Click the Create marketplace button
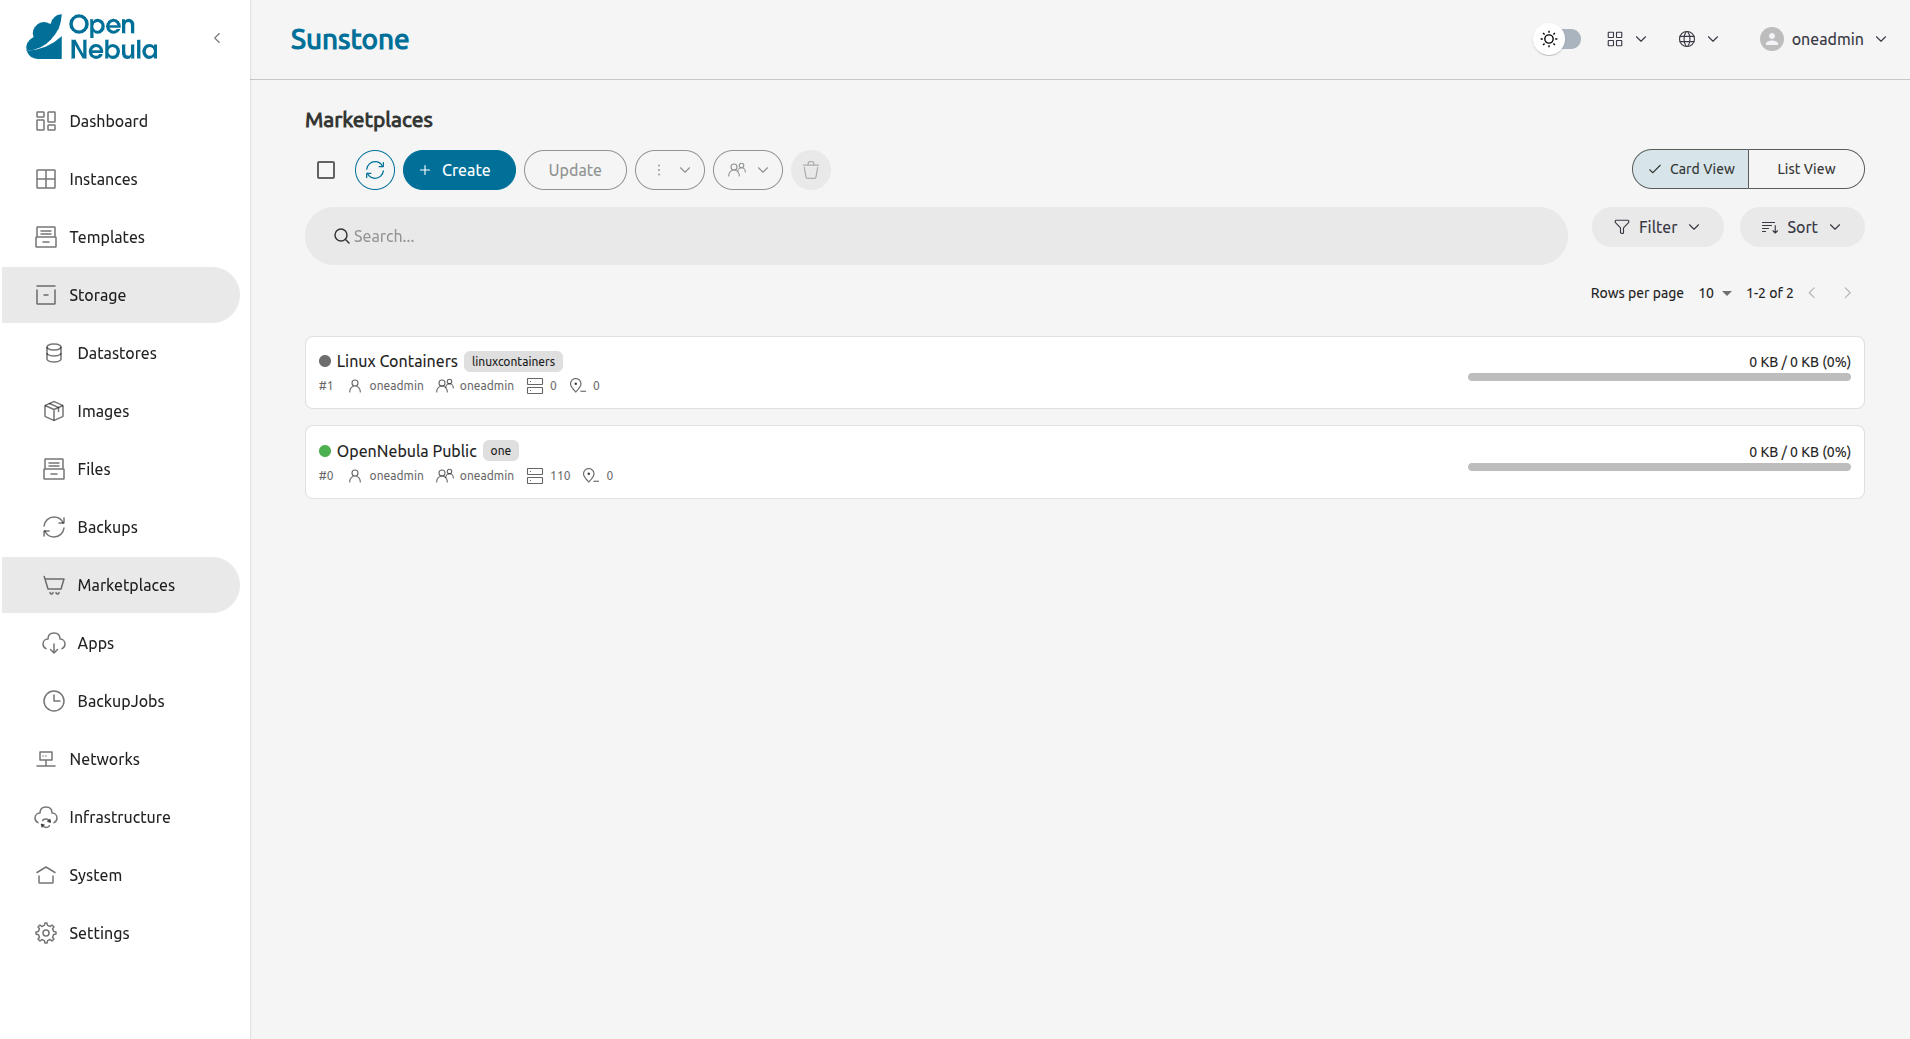 coord(458,169)
